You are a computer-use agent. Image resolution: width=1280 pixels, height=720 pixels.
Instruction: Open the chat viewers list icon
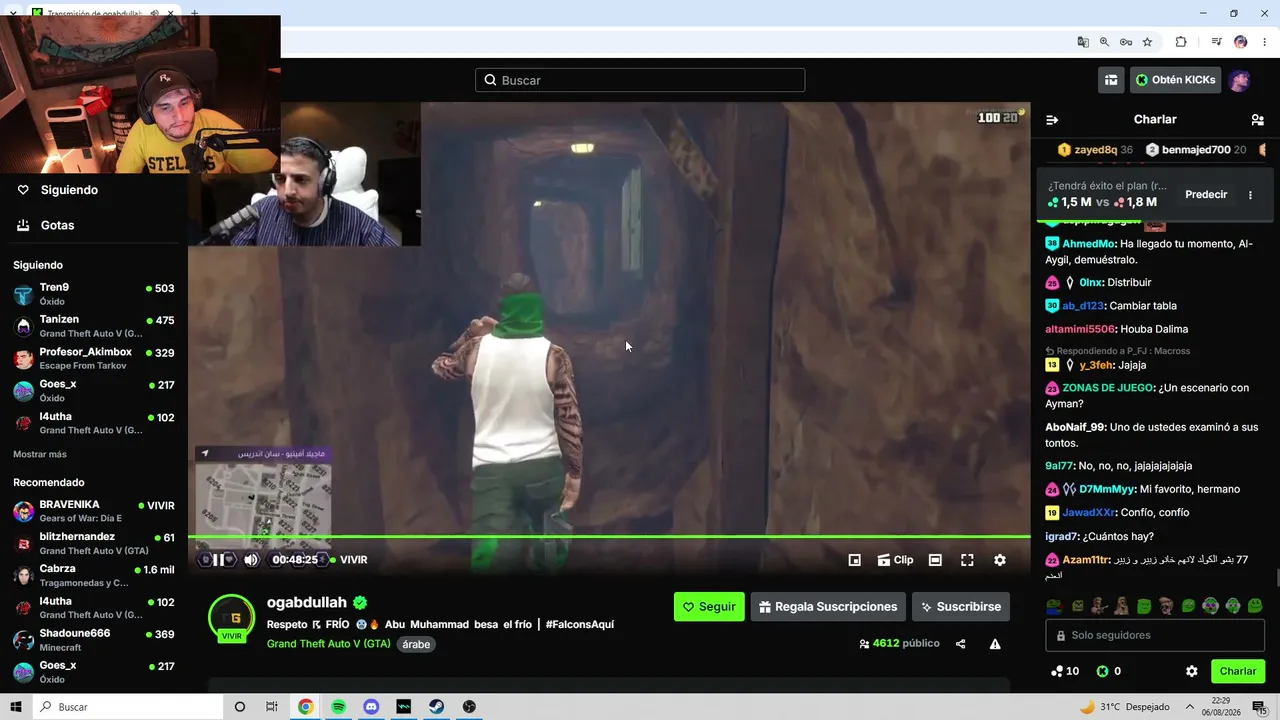(1257, 120)
